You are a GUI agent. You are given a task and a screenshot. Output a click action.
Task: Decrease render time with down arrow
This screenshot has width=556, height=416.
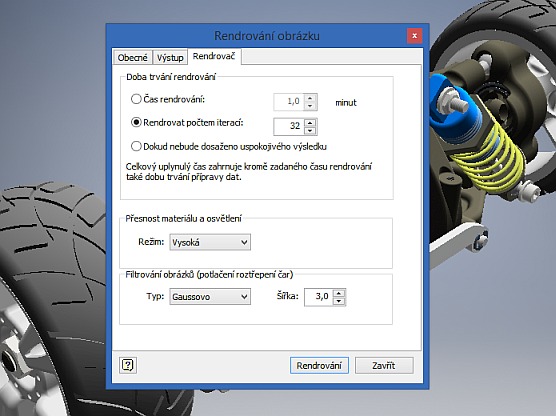click(x=310, y=106)
